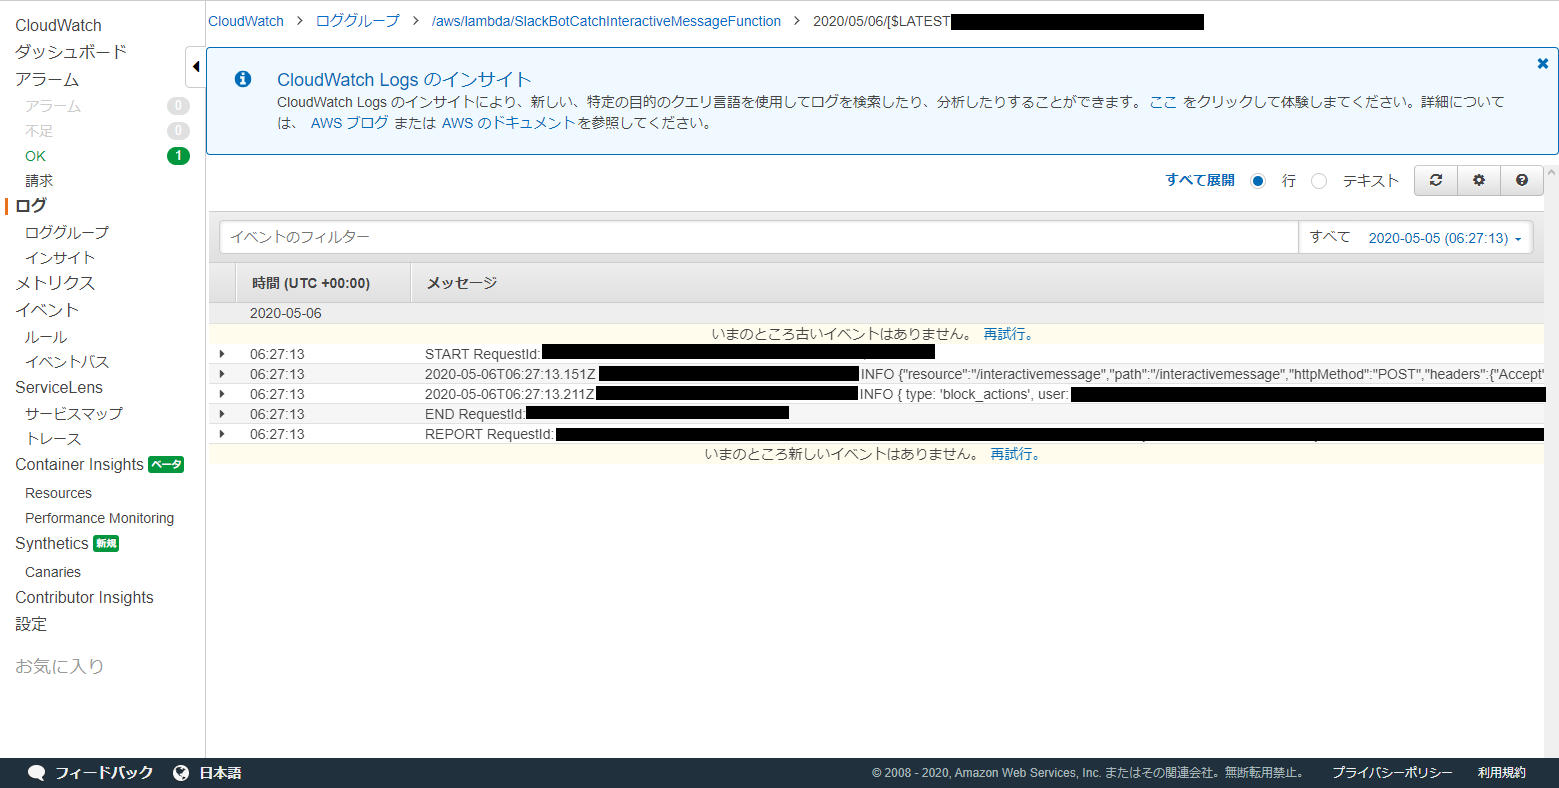The width and height of the screenshot is (1559, 788).
Task: Open the settings gear icon
Action: coord(1479,180)
